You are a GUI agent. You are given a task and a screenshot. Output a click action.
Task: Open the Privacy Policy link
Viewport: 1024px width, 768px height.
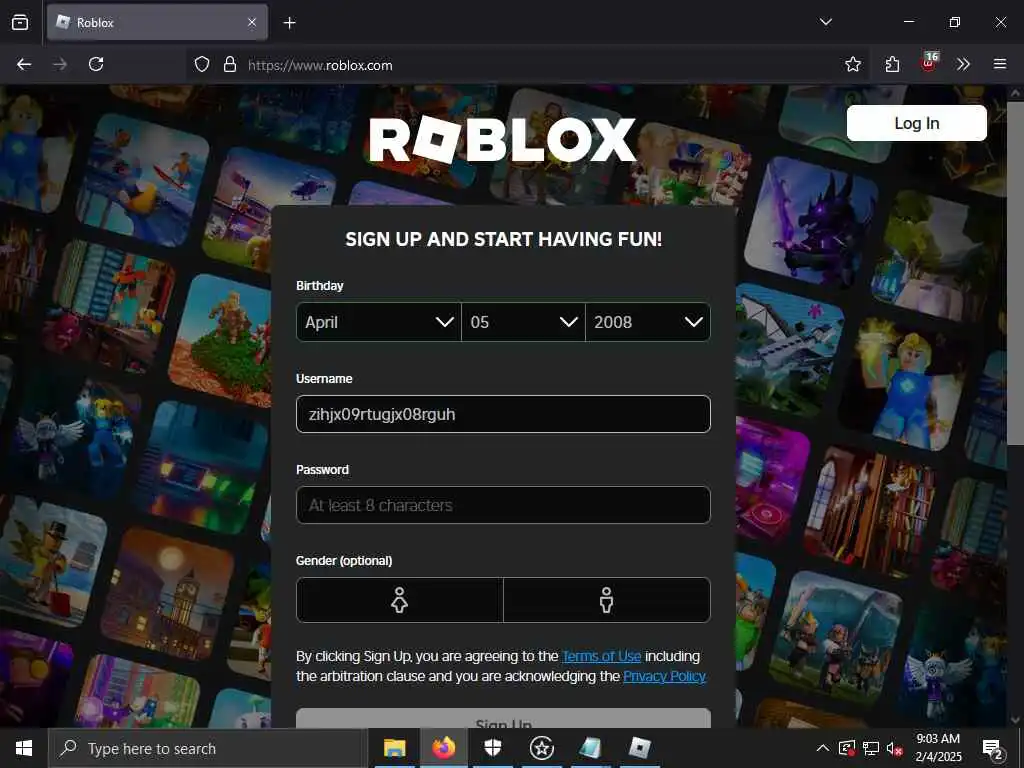(x=664, y=676)
